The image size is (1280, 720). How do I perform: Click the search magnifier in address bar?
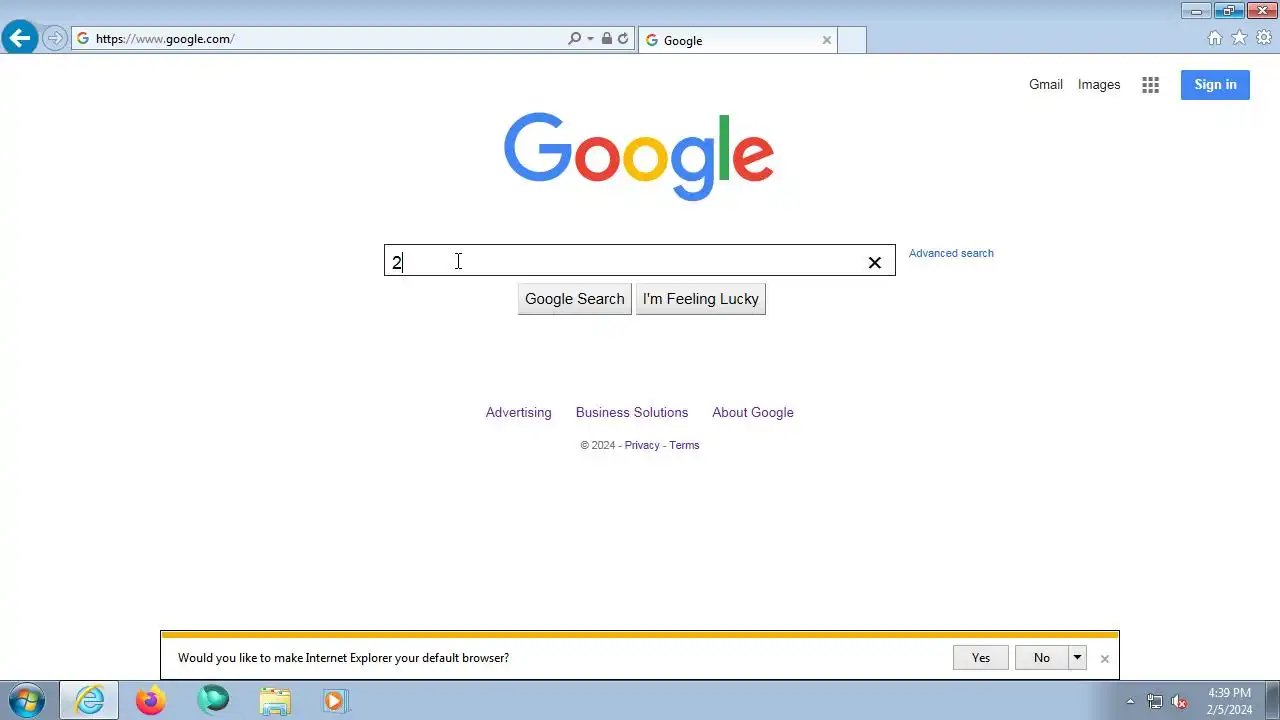(x=574, y=39)
